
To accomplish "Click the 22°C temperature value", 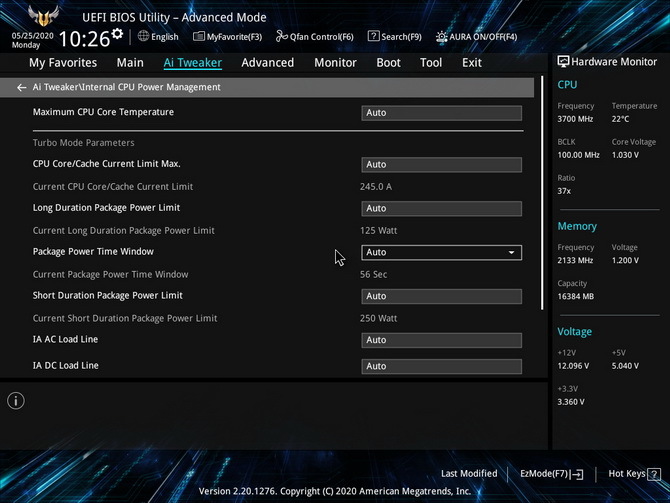I will click(620, 119).
